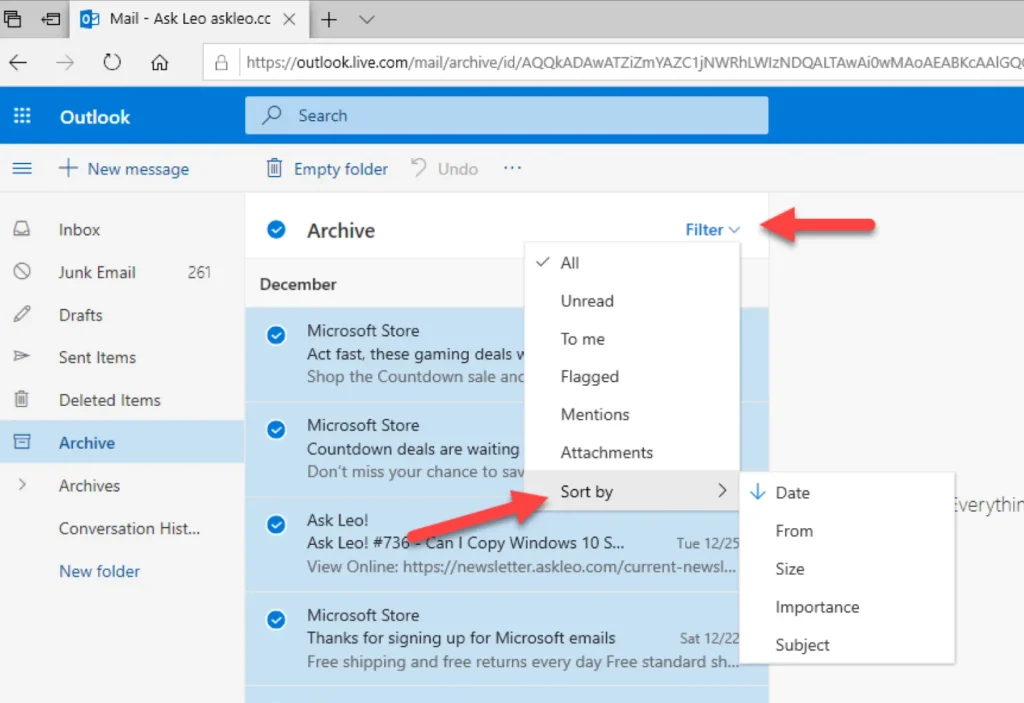Click the New folder link
The width and height of the screenshot is (1024, 703).
(99, 571)
